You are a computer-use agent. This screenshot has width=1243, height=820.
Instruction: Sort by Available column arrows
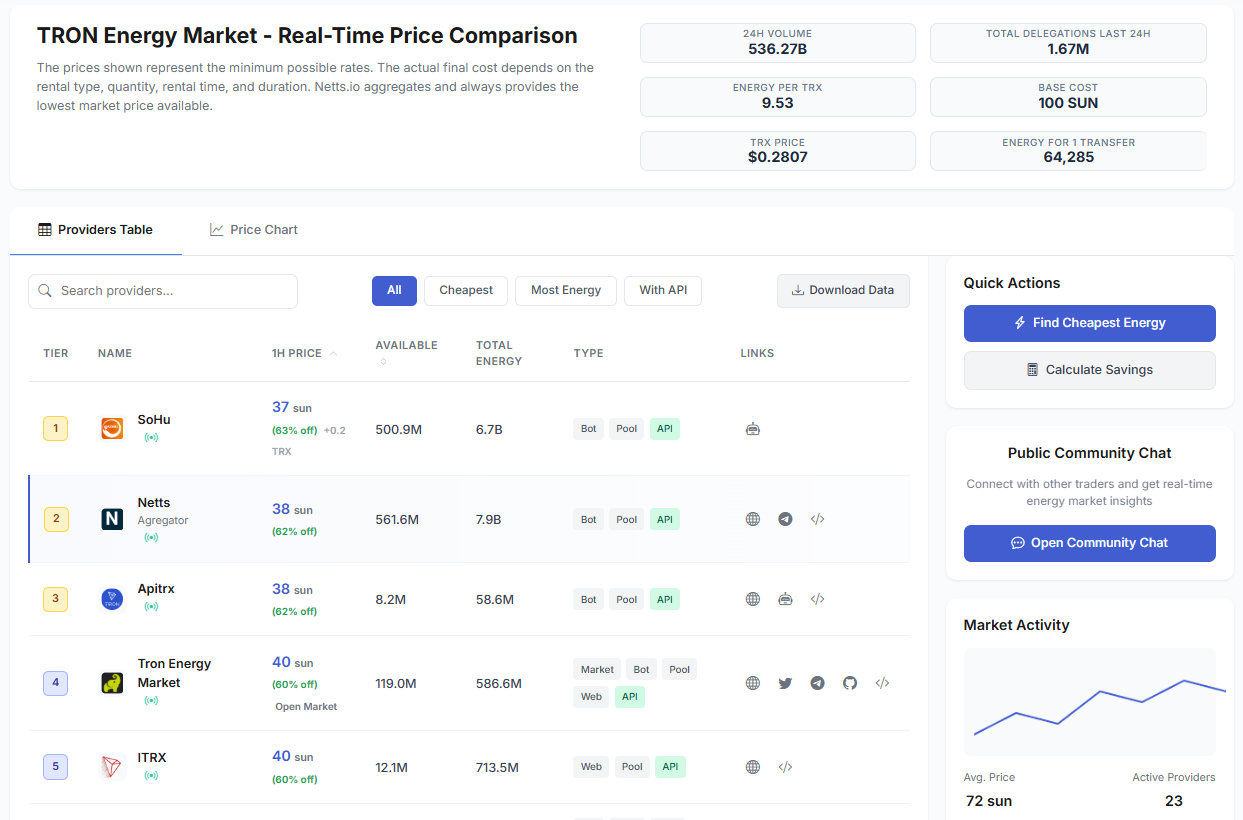point(381,361)
